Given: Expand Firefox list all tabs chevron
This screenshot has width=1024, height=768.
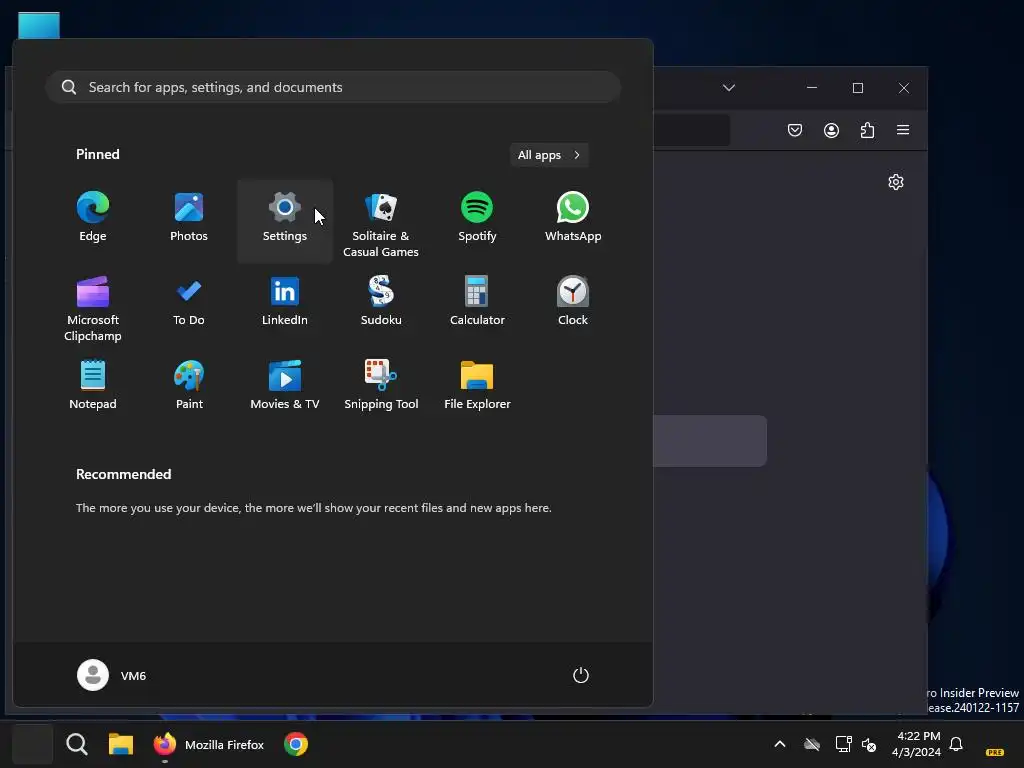Looking at the screenshot, I should 729,88.
